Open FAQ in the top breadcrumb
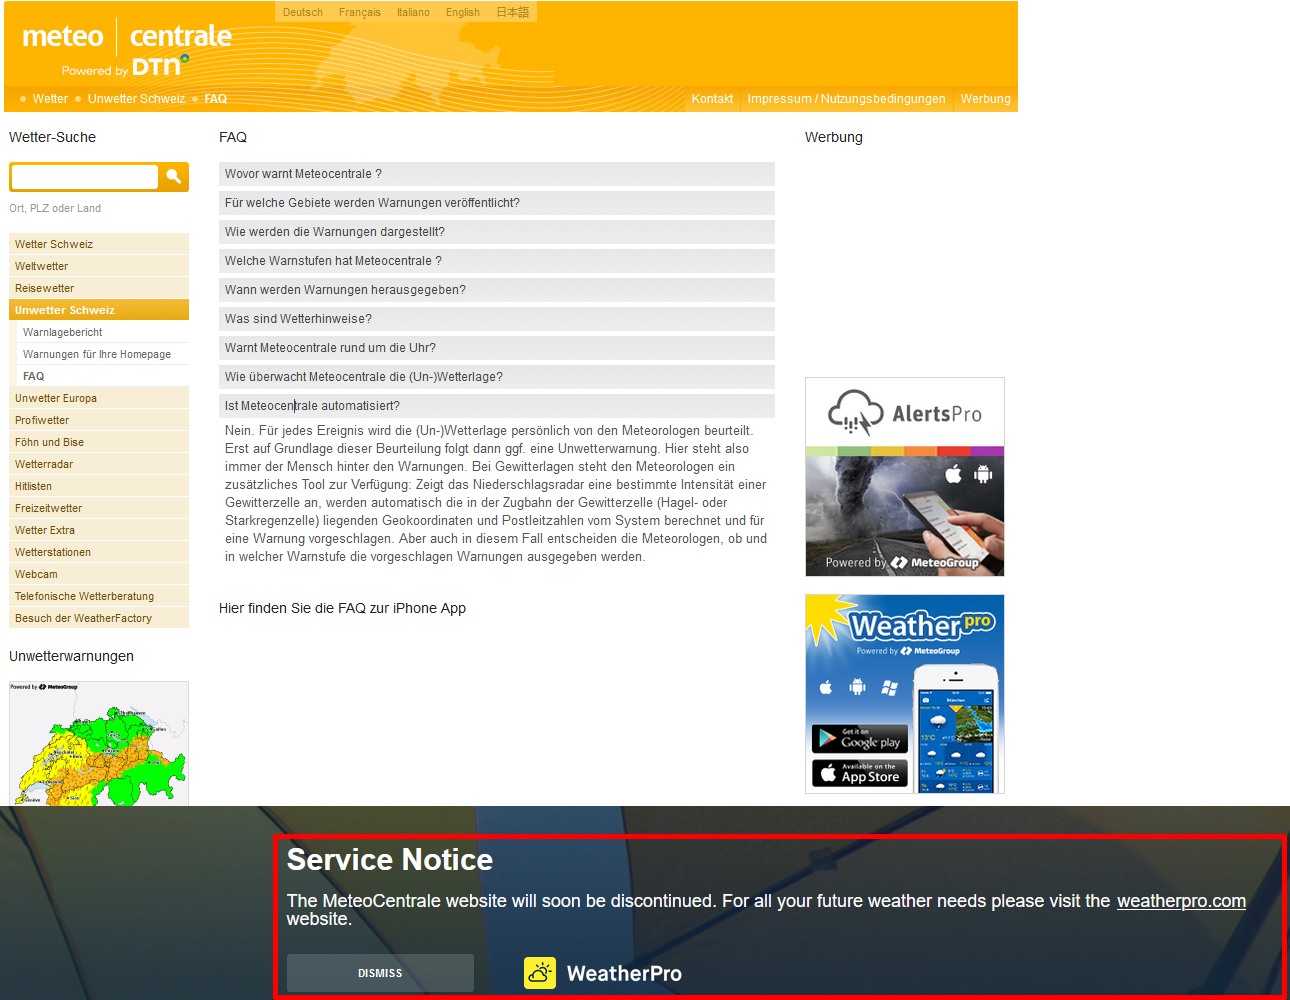The image size is (1290, 1000). point(216,99)
